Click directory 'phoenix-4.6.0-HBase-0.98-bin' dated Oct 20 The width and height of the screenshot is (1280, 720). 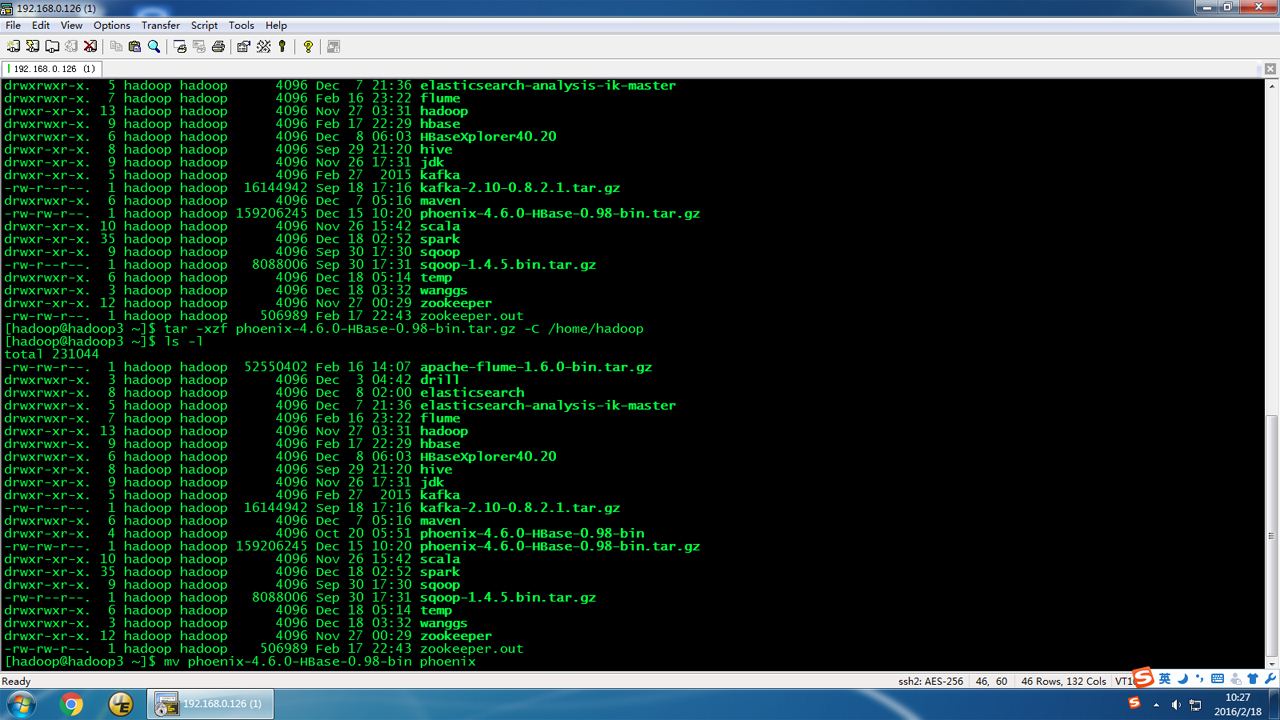(x=532, y=534)
